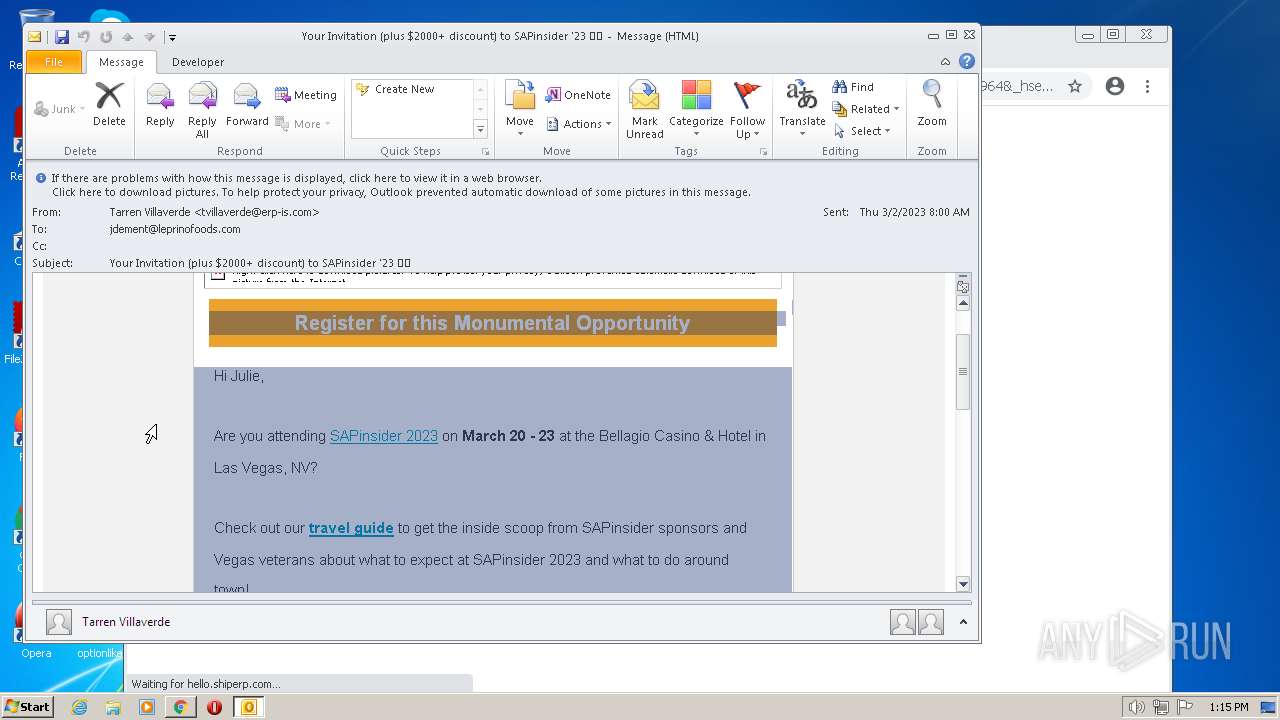1280x720 pixels.
Task: Open the Opera taskbar icon
Action: 214,707
